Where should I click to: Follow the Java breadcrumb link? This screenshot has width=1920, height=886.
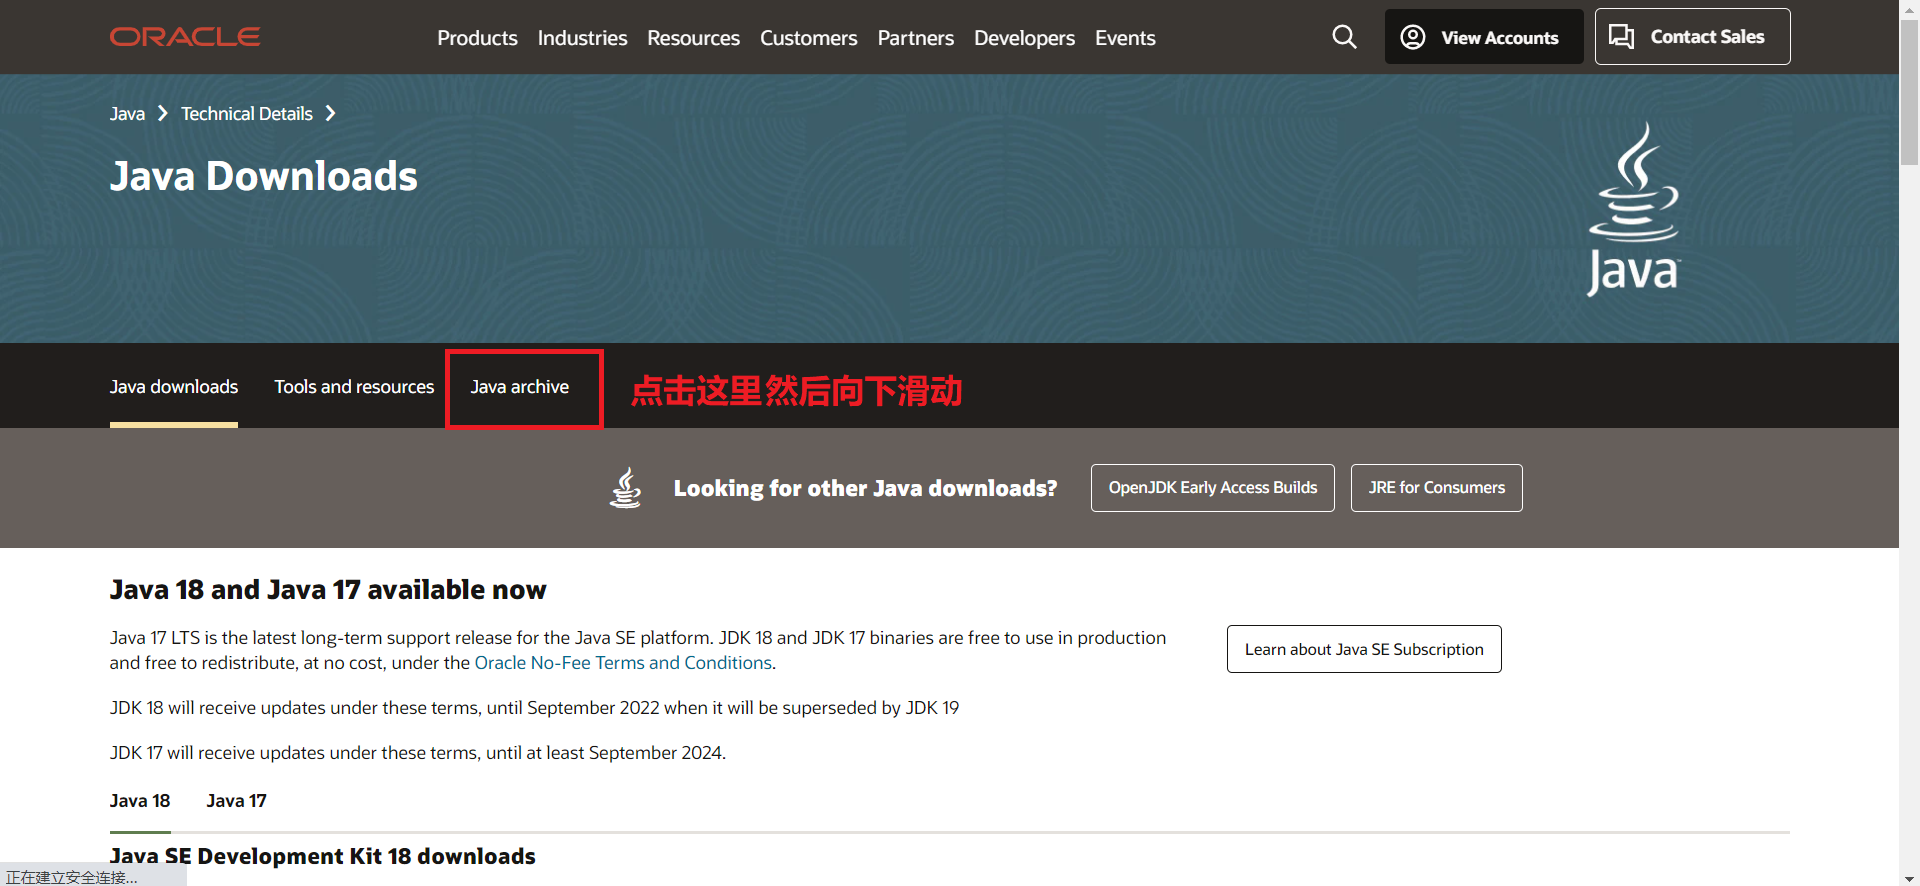click(x=127, y=114)
